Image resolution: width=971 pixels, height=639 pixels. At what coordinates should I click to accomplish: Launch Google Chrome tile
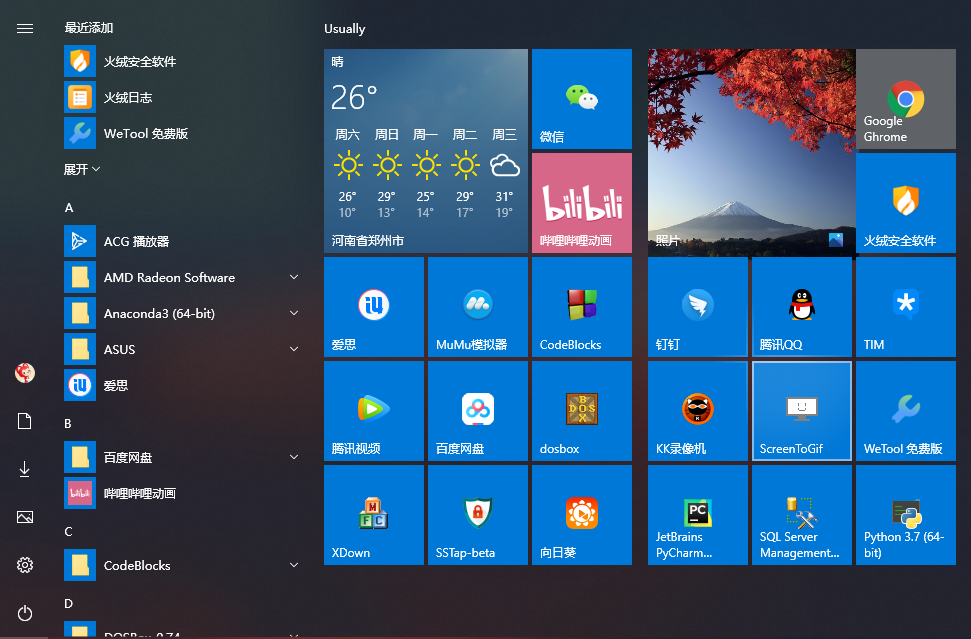[x=905, y=99]
